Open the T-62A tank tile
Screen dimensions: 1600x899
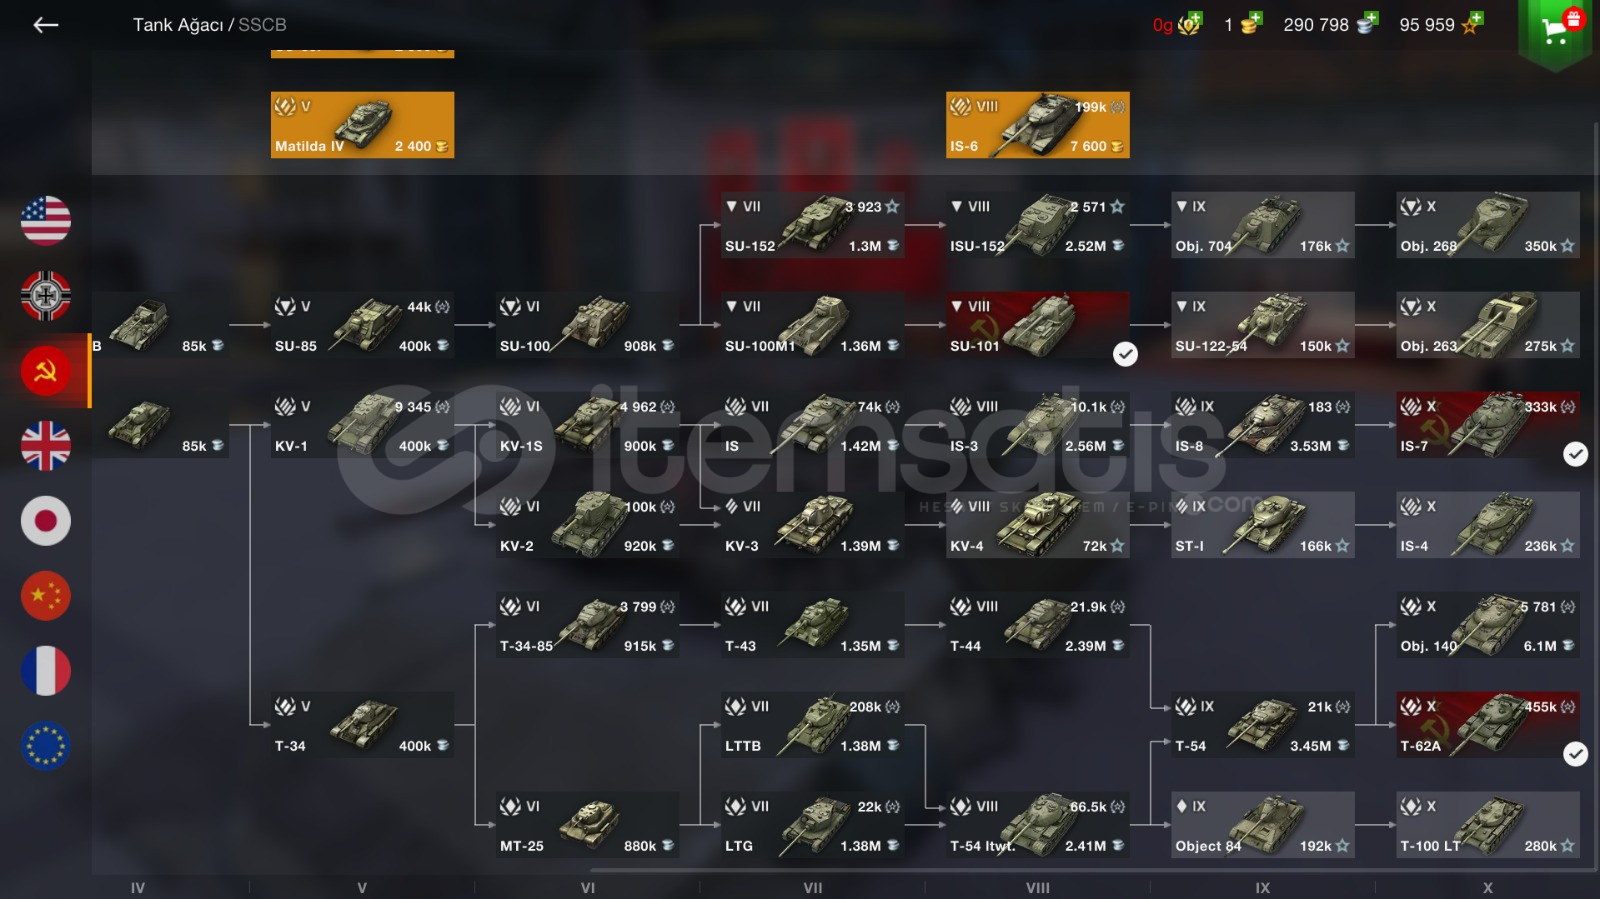(x=1488, y=725)
